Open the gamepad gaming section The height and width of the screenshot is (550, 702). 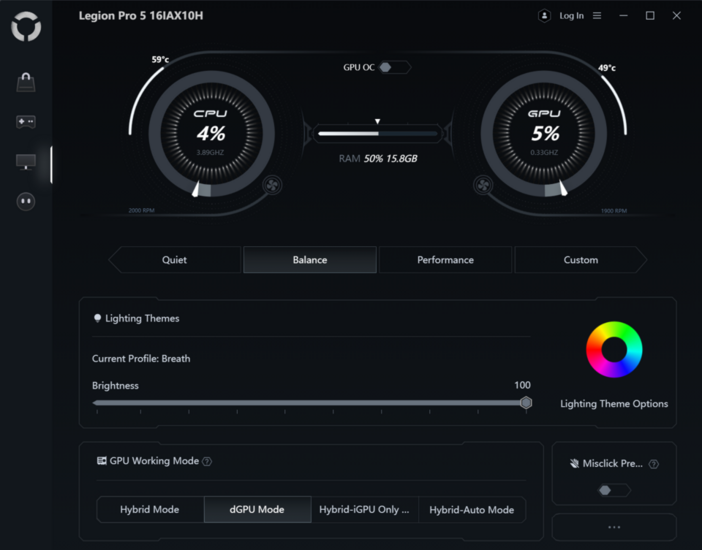[x=26, y=122]
